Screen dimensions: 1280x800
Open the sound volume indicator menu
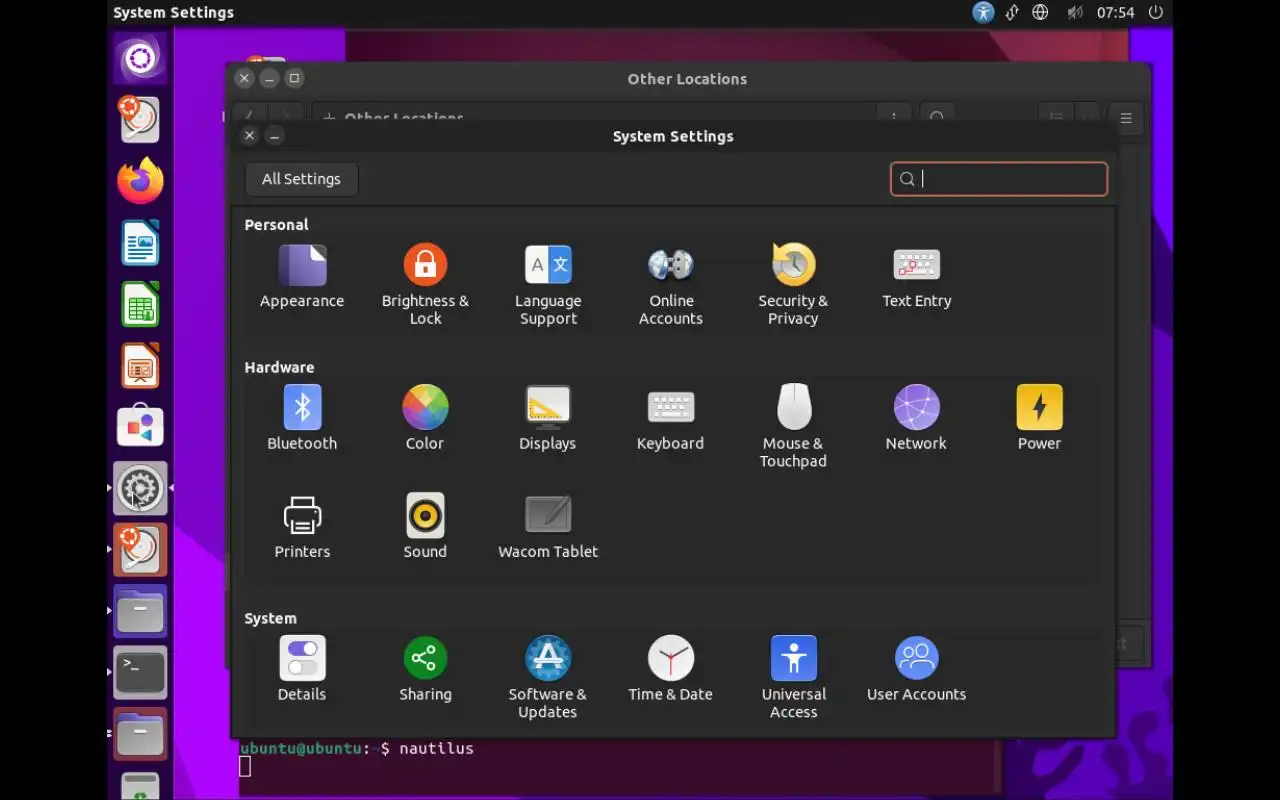1075,12
